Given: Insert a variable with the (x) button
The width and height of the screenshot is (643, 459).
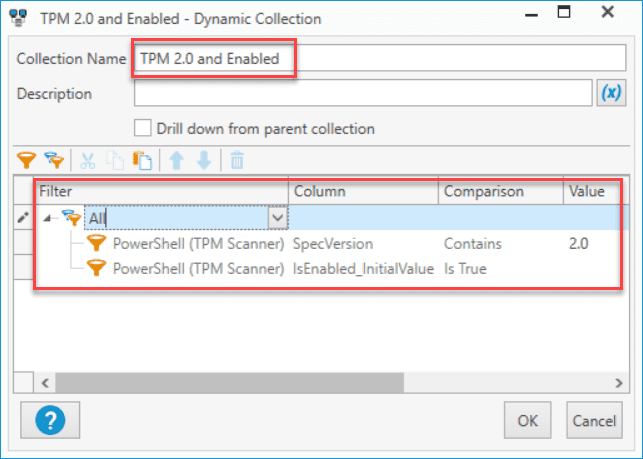Looking at the screenshot, I should pos(611,93).
